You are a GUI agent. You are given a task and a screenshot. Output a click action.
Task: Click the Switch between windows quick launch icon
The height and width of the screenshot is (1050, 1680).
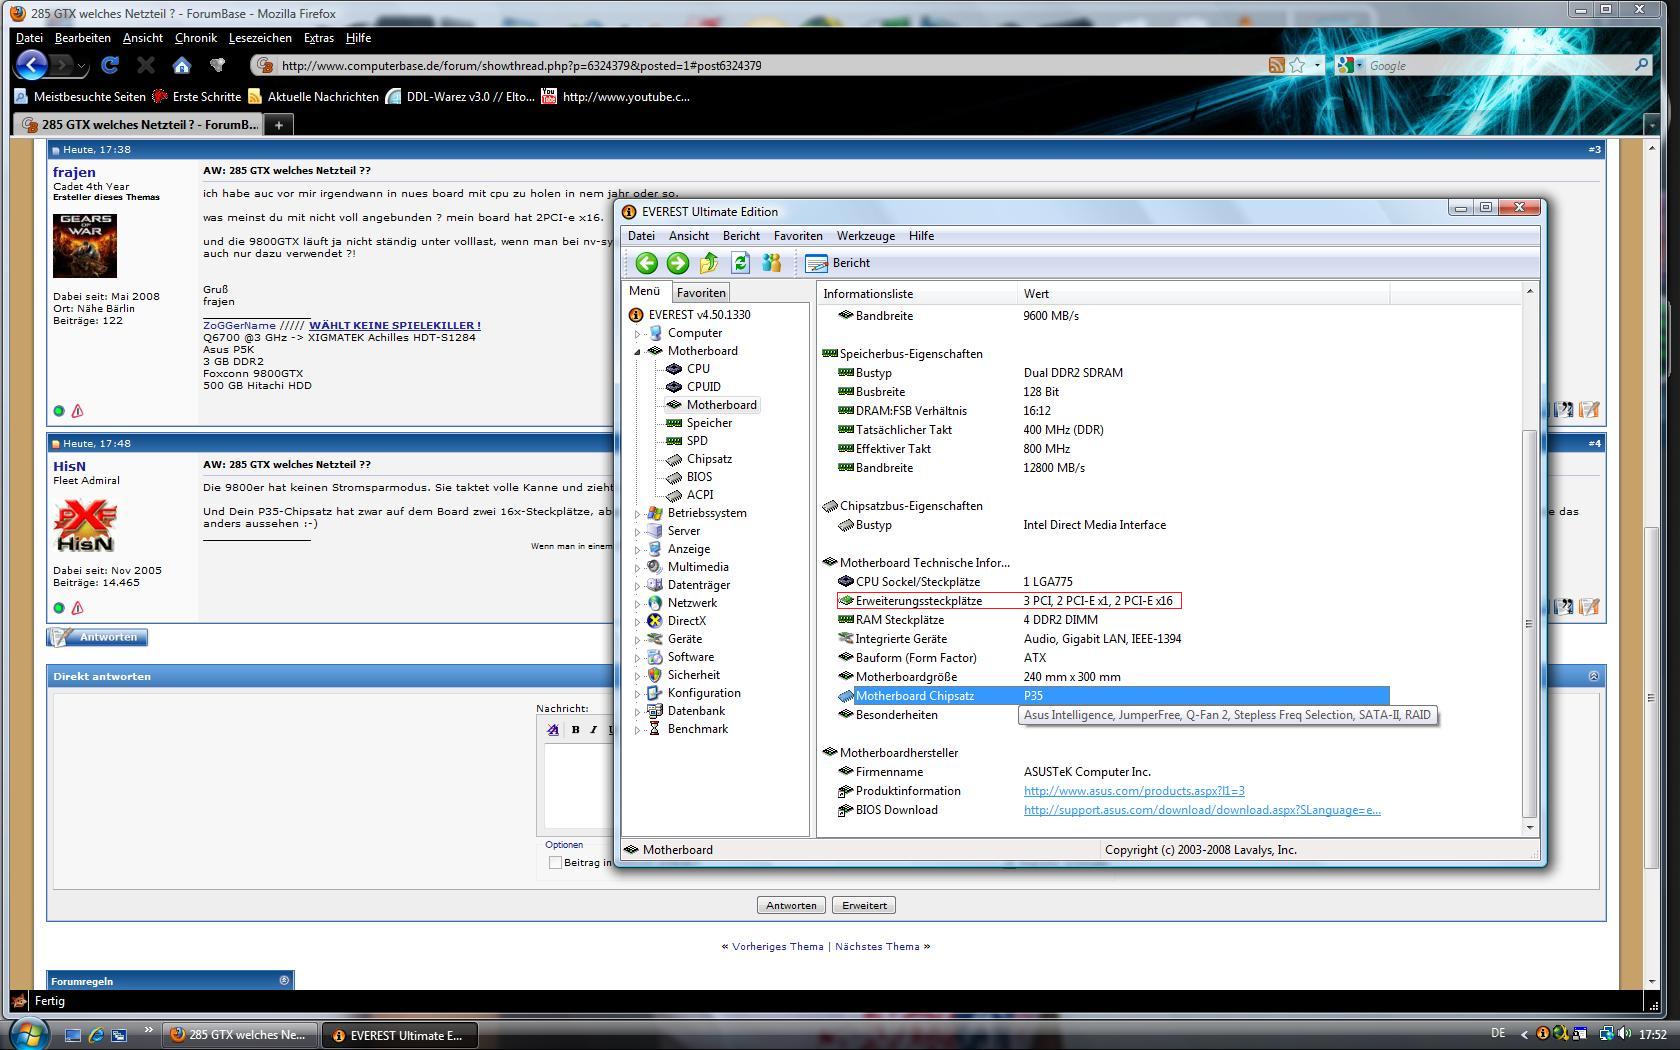point(119,1035)
